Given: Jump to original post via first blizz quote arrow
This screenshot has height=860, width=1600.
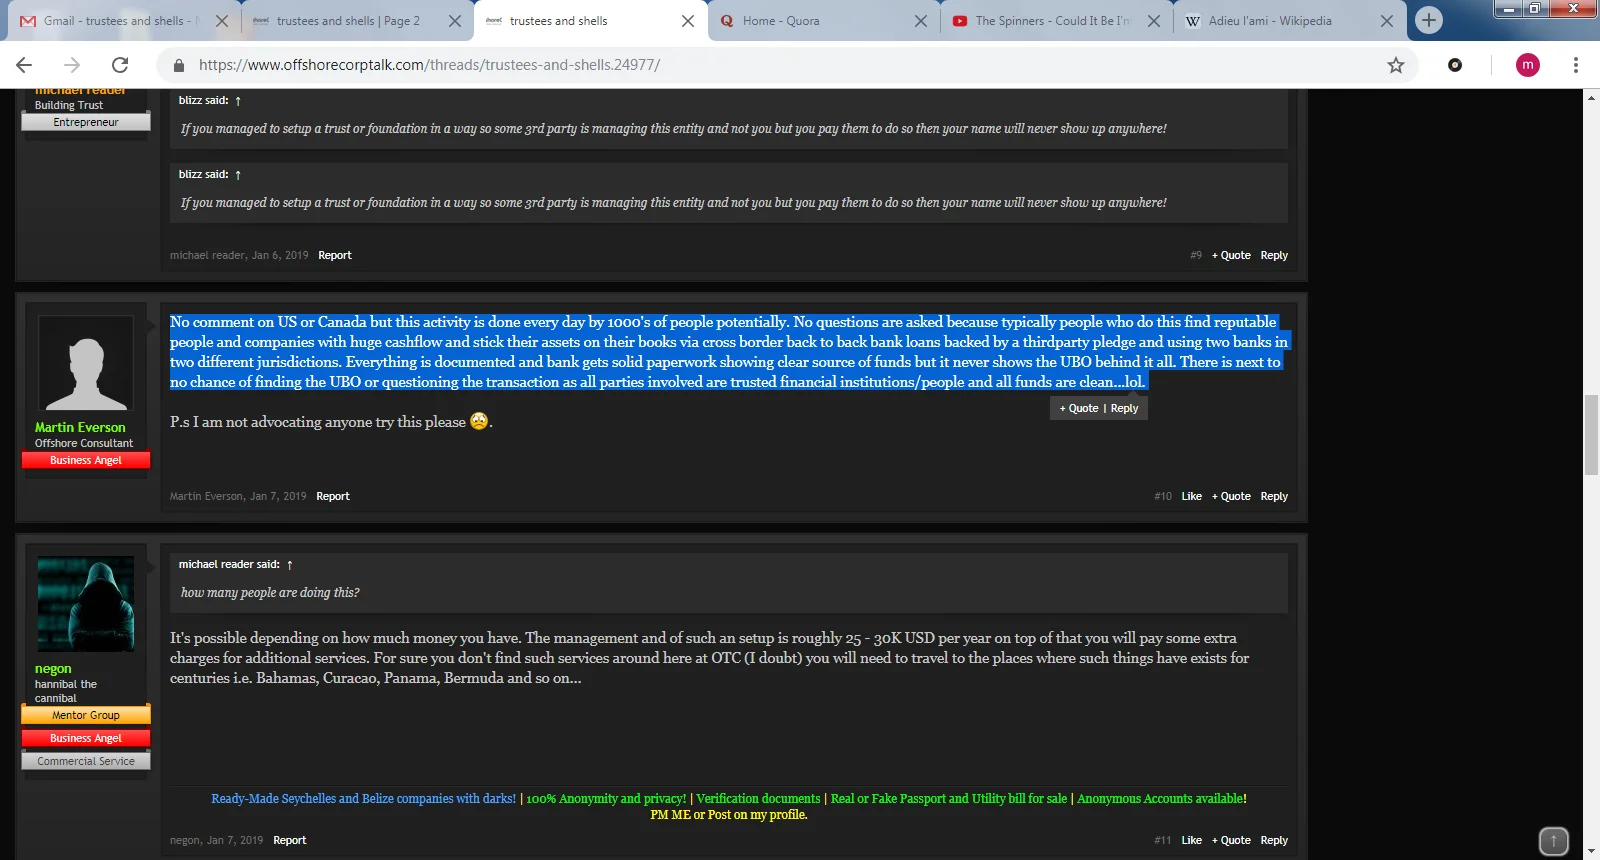Looking at the screenshot, I should coord(238,101).
